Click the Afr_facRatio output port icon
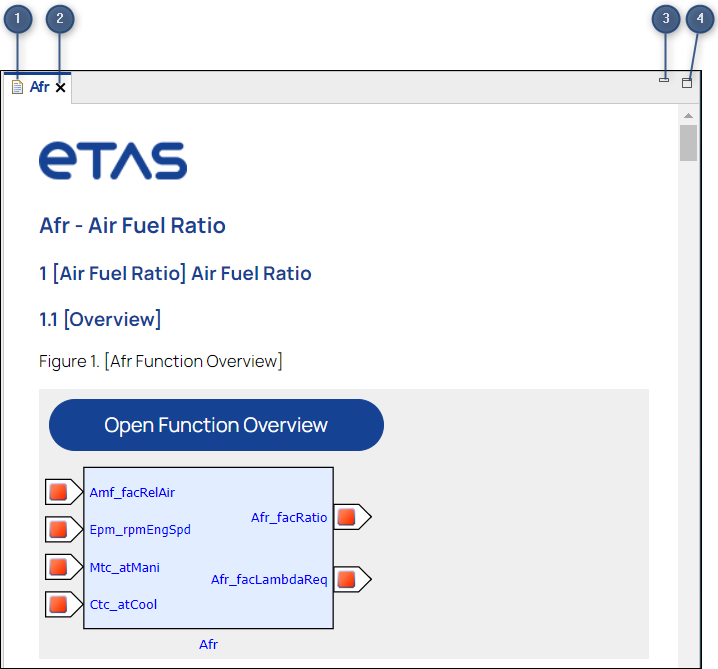 click(x=346, y=517)
